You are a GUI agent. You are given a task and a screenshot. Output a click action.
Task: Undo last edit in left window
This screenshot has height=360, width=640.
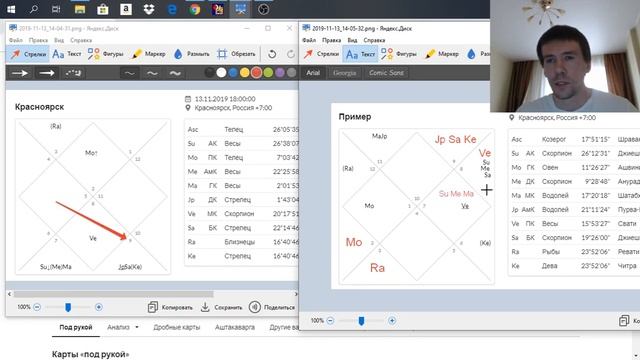pos(272,54)
